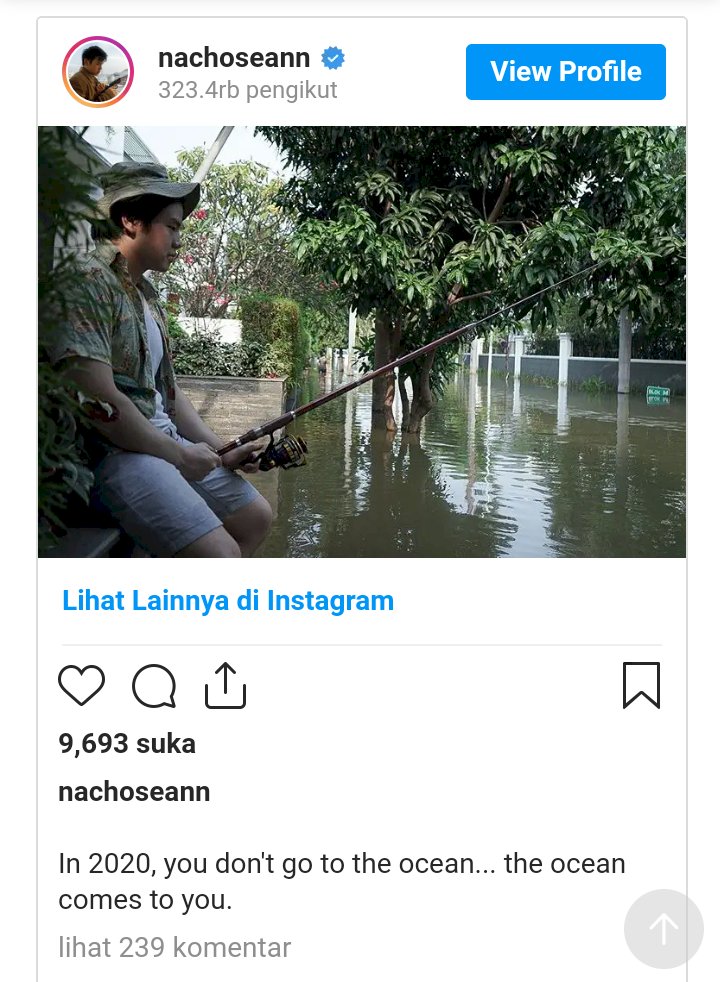This screenshot has height=982, width=720.
Task: Open comments via the speech bubble icon
Action: (x=154, y=686)
